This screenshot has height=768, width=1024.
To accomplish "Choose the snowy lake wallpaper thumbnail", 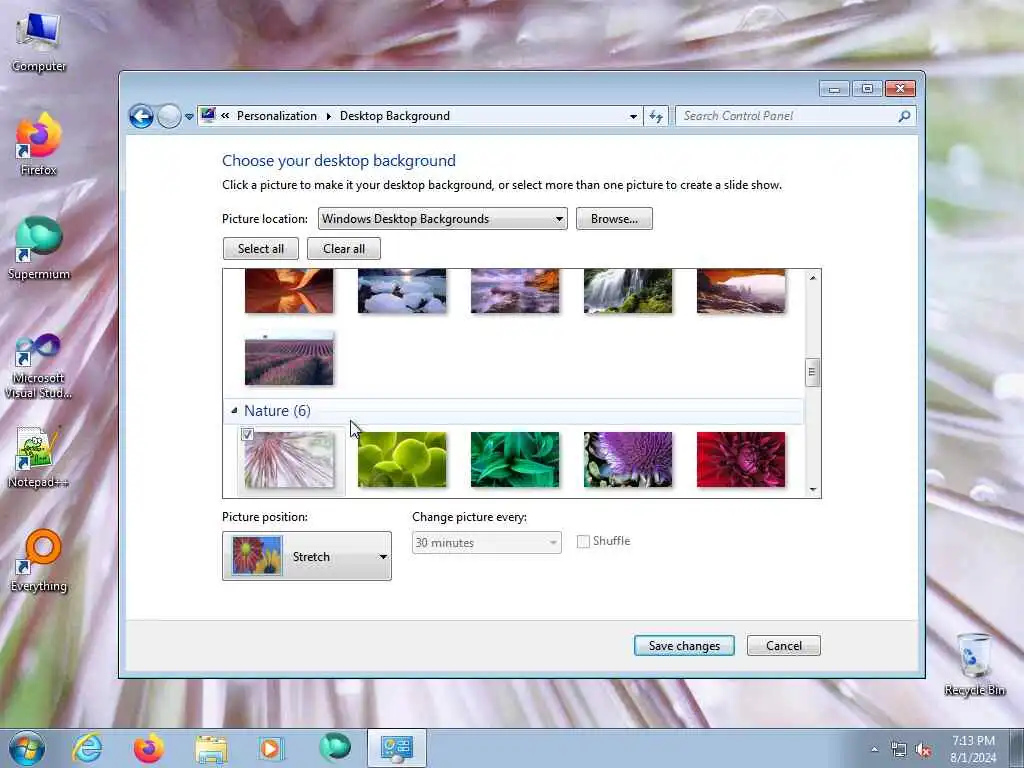I will point(402,291).
